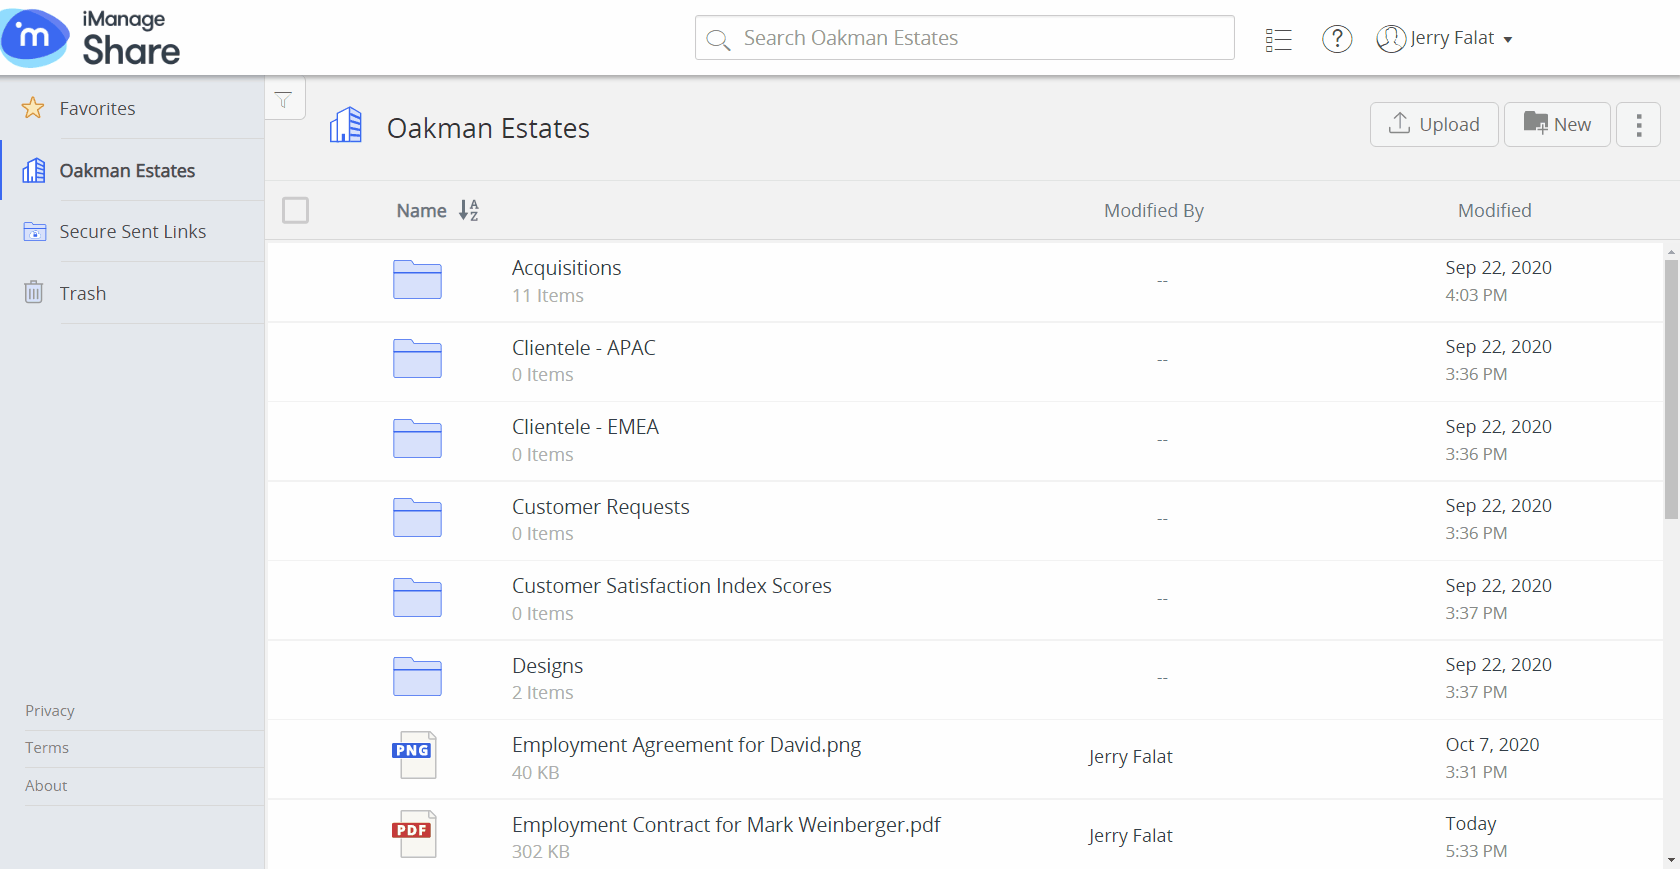Screen dimensions: 1680x869
Task: Expand the Jerry Falat user menu
Action: tap(1445, 39)
